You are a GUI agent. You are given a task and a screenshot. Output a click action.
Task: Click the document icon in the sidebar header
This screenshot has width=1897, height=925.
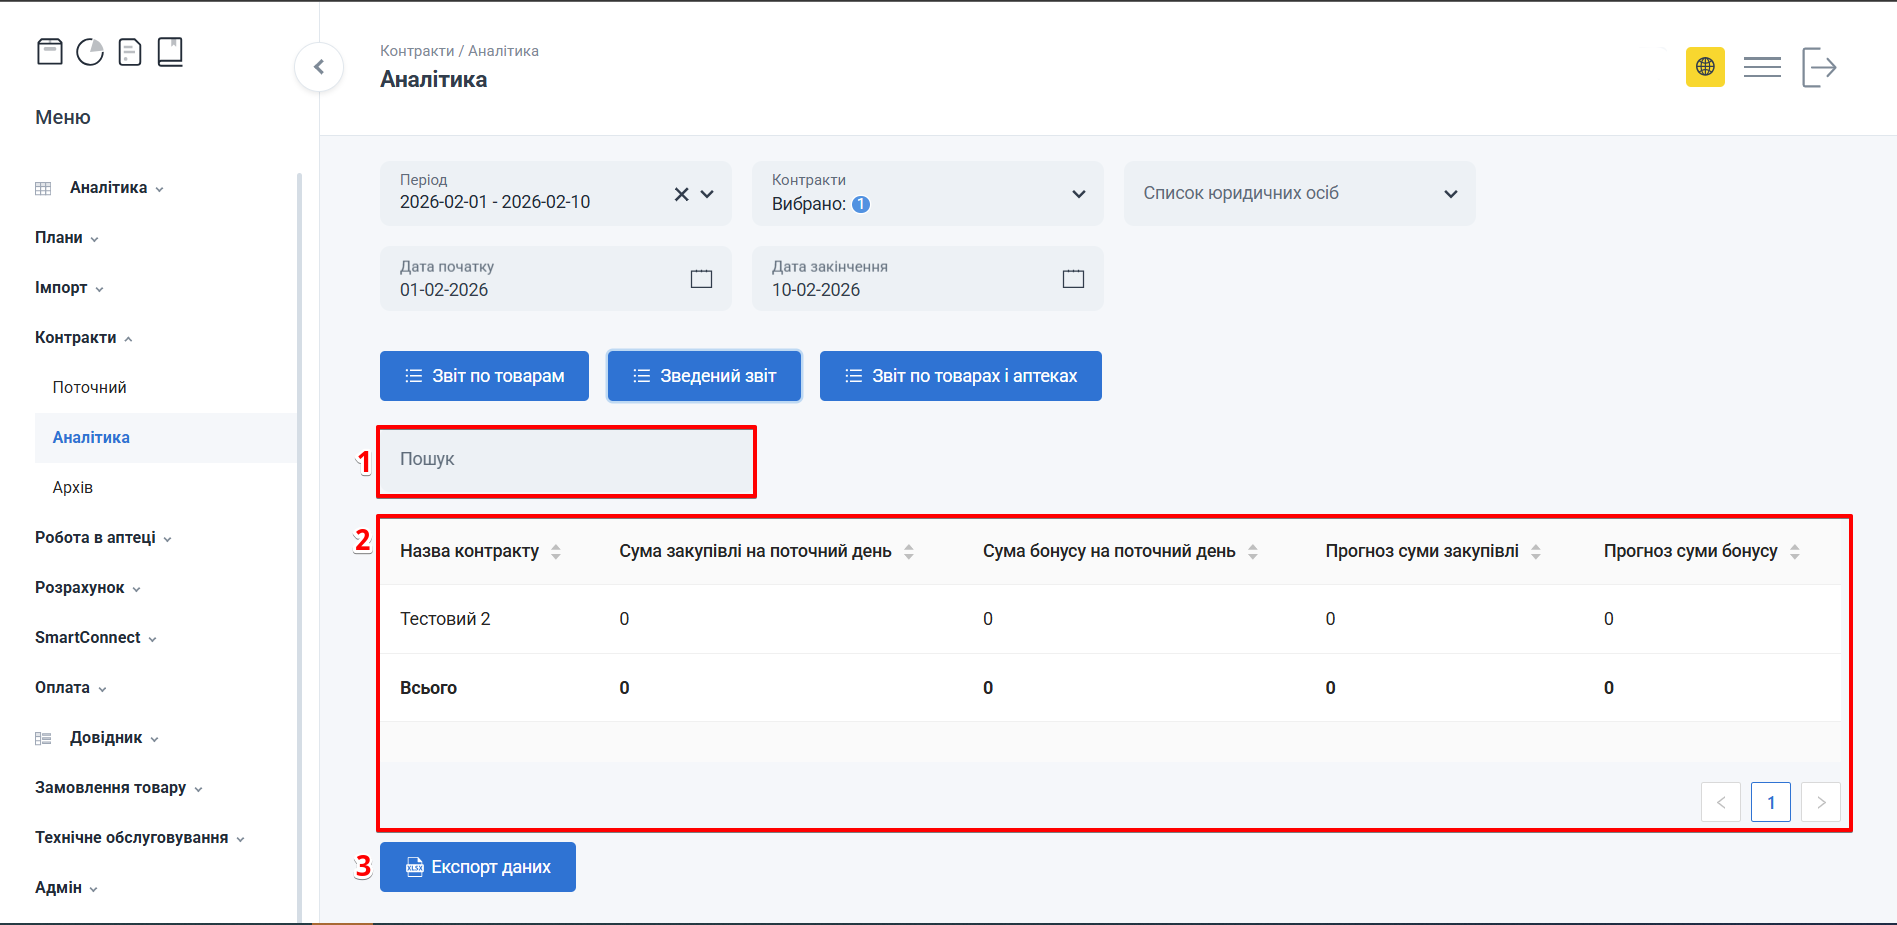click(130, 51)
